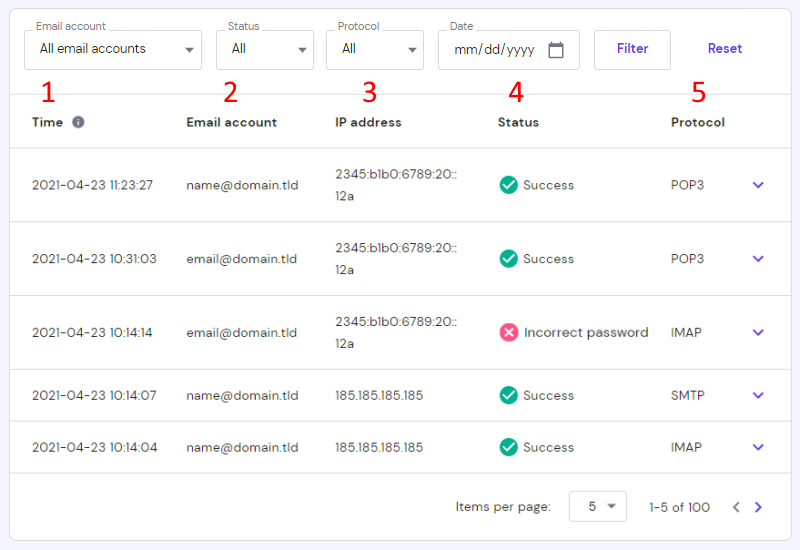Screen dimensions: 800x550
Task: Expand the SMTP log entry details
Action: pyautogui.click(x=758, y=395)
